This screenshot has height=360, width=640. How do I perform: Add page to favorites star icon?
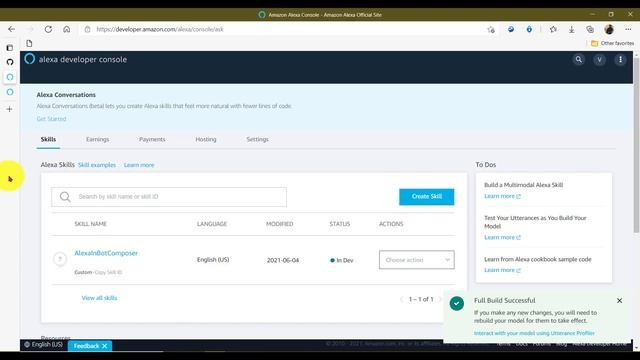(491, 29)
